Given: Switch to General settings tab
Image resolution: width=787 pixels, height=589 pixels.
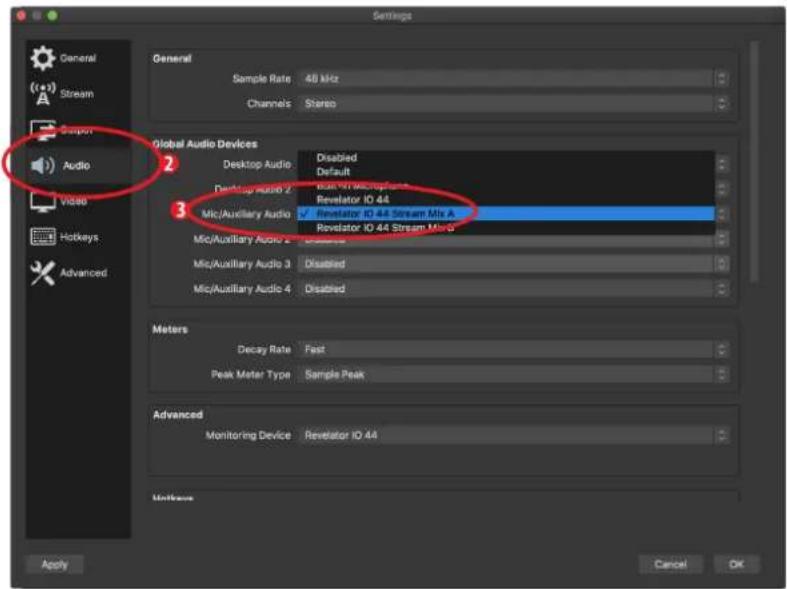Looking at the screenshot, I should (78, 58).
